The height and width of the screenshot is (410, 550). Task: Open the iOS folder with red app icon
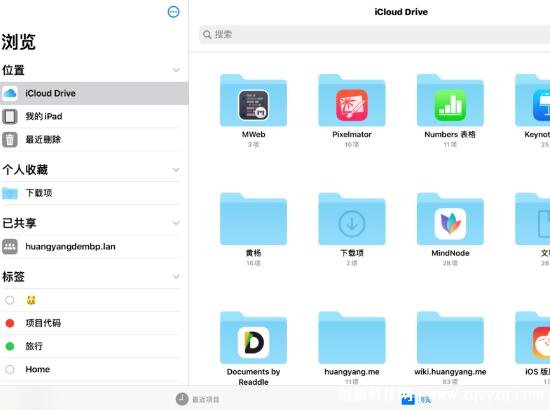[532, 337]
